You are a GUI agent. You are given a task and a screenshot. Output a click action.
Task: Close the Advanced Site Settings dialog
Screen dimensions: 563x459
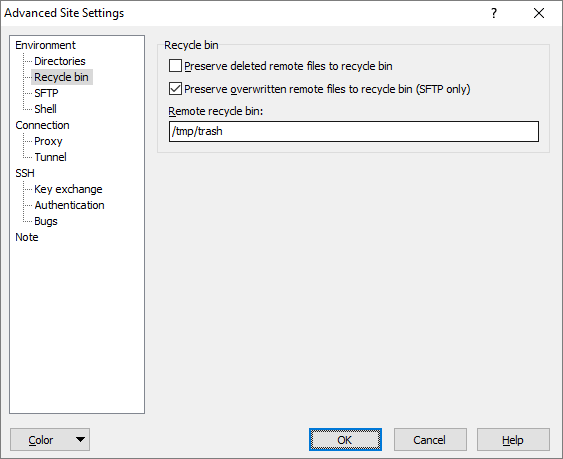point(539,13)
